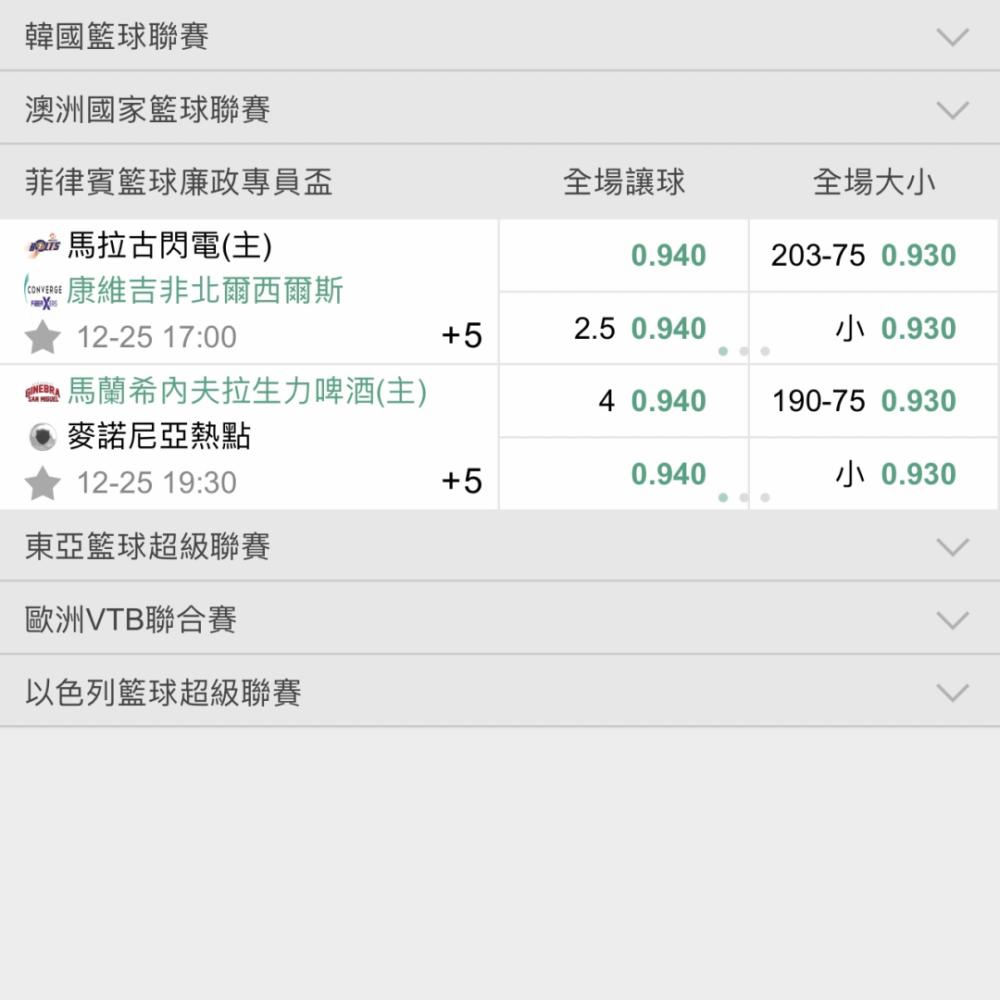Viewport: 1000px width, 1000px height.
Task: Favorite the 12-25 17:00 match star
Action: [43, 337]
